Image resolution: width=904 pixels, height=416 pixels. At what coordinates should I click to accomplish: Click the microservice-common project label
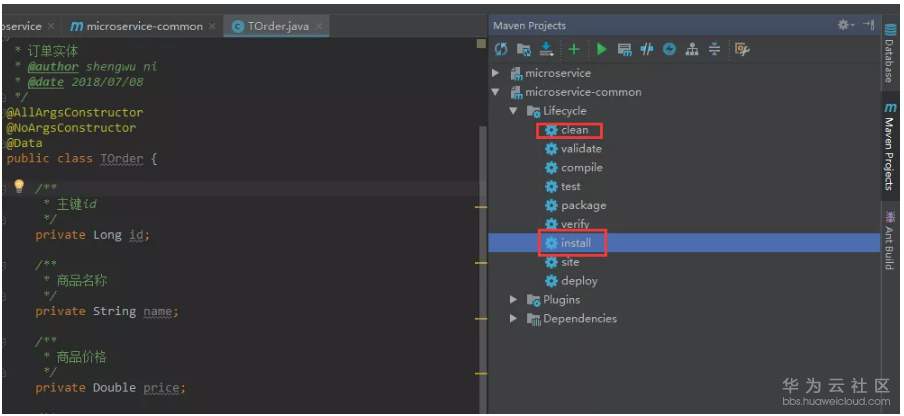583,92
